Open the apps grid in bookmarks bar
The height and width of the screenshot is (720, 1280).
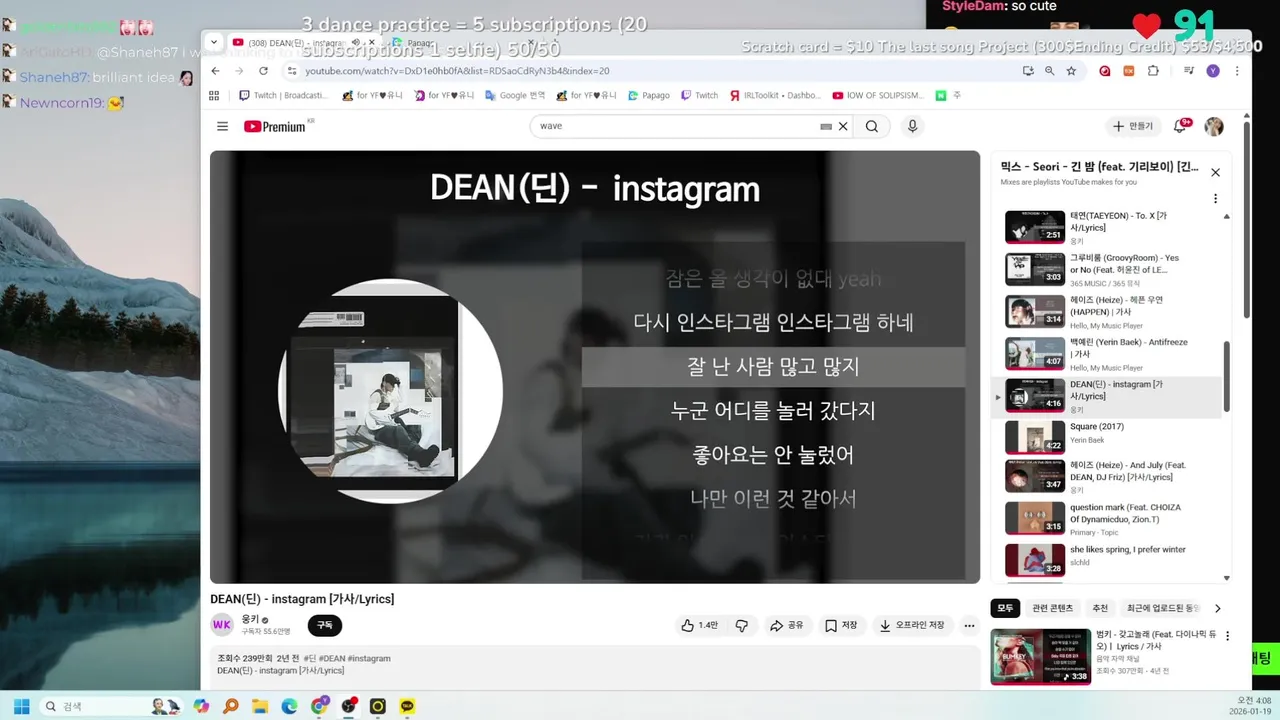tap(214, 96)
